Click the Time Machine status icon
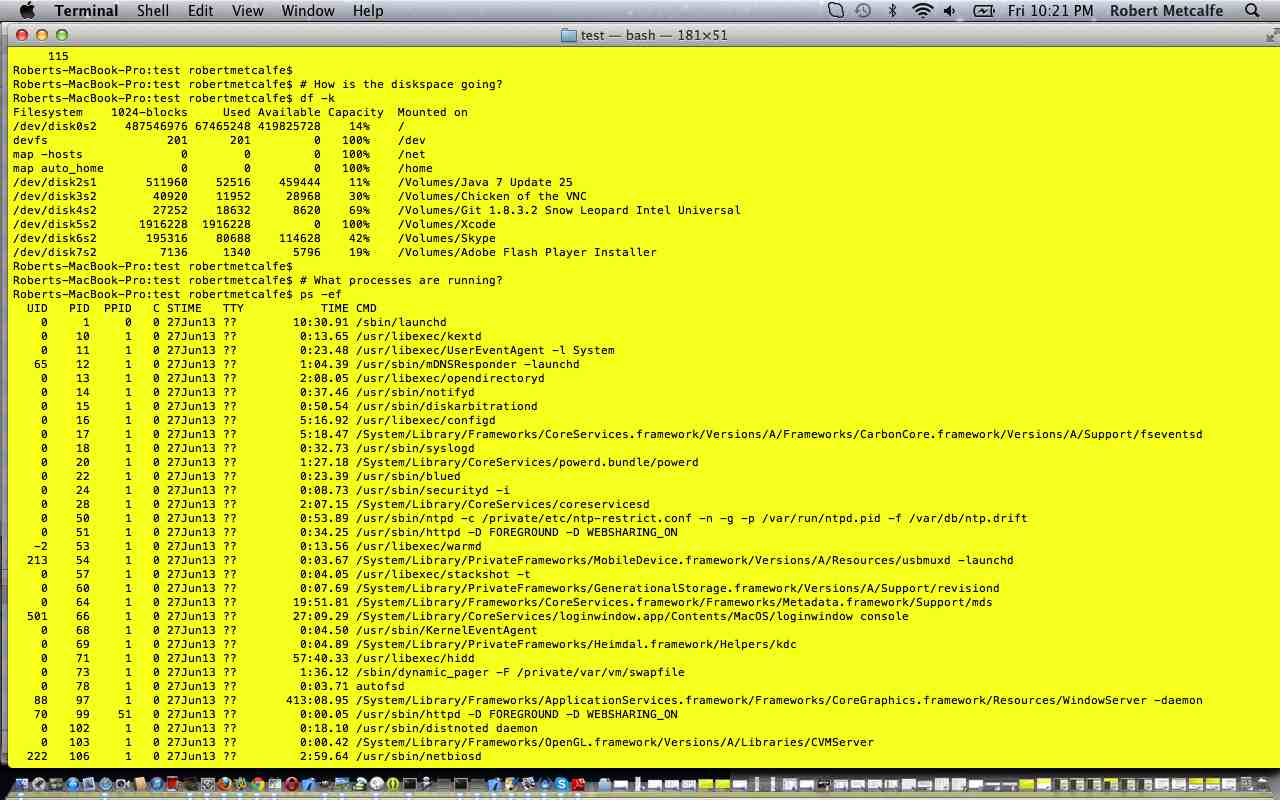Image resolution: width=1280 pixels, height=800 pixels. [863, 11]
